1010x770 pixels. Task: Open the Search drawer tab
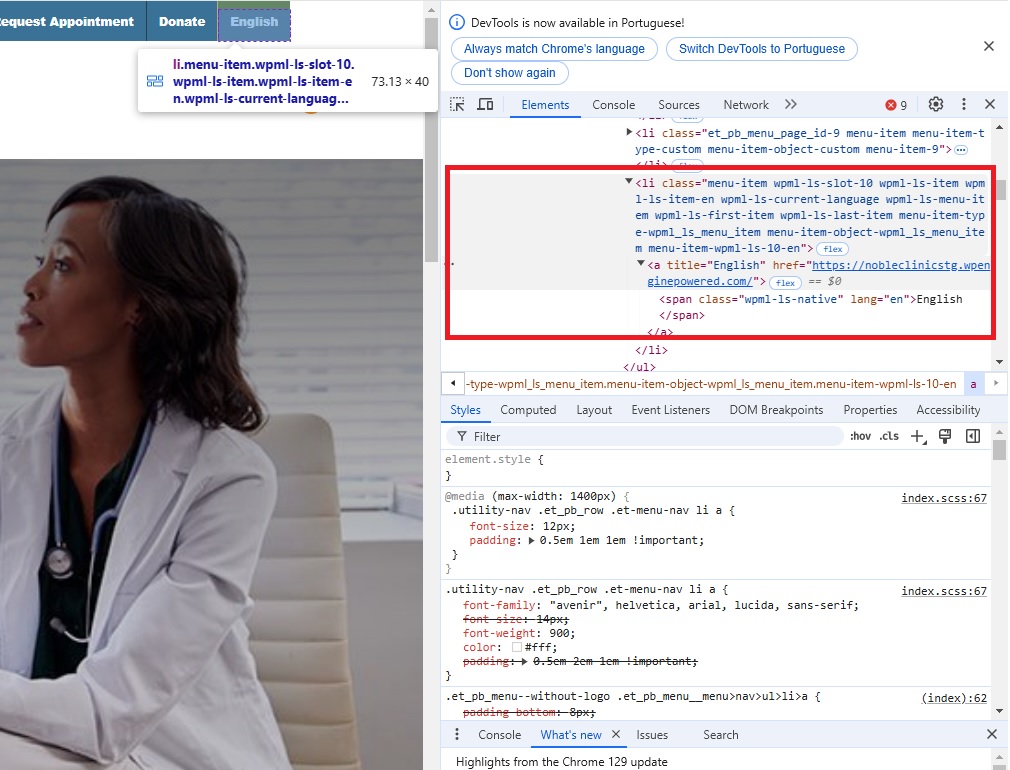click(720, 735)
